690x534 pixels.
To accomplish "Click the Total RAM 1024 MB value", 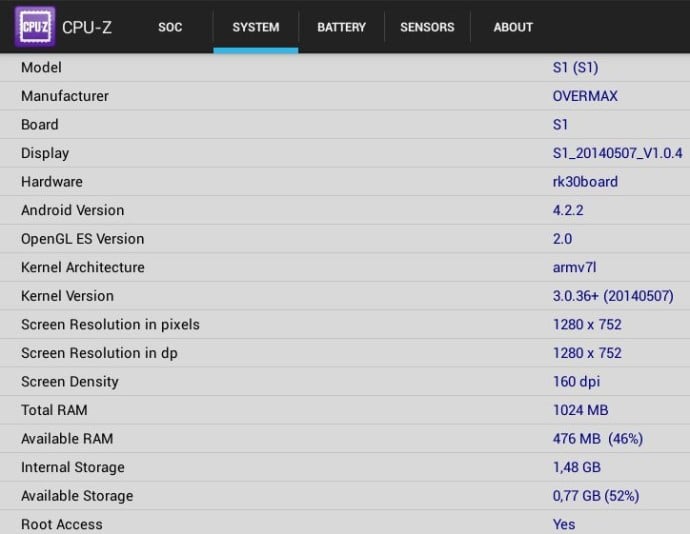I will pyautogui.click(x=580, y=410).
